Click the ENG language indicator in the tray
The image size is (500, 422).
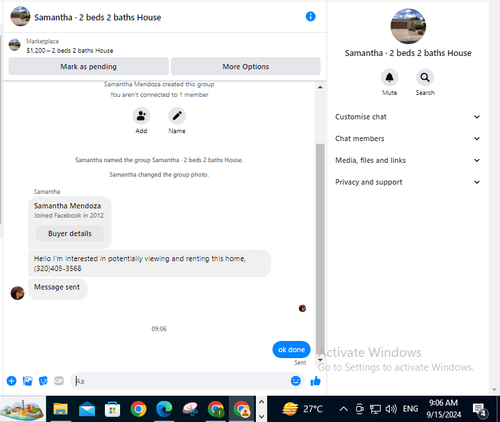[x=410, y=409]
